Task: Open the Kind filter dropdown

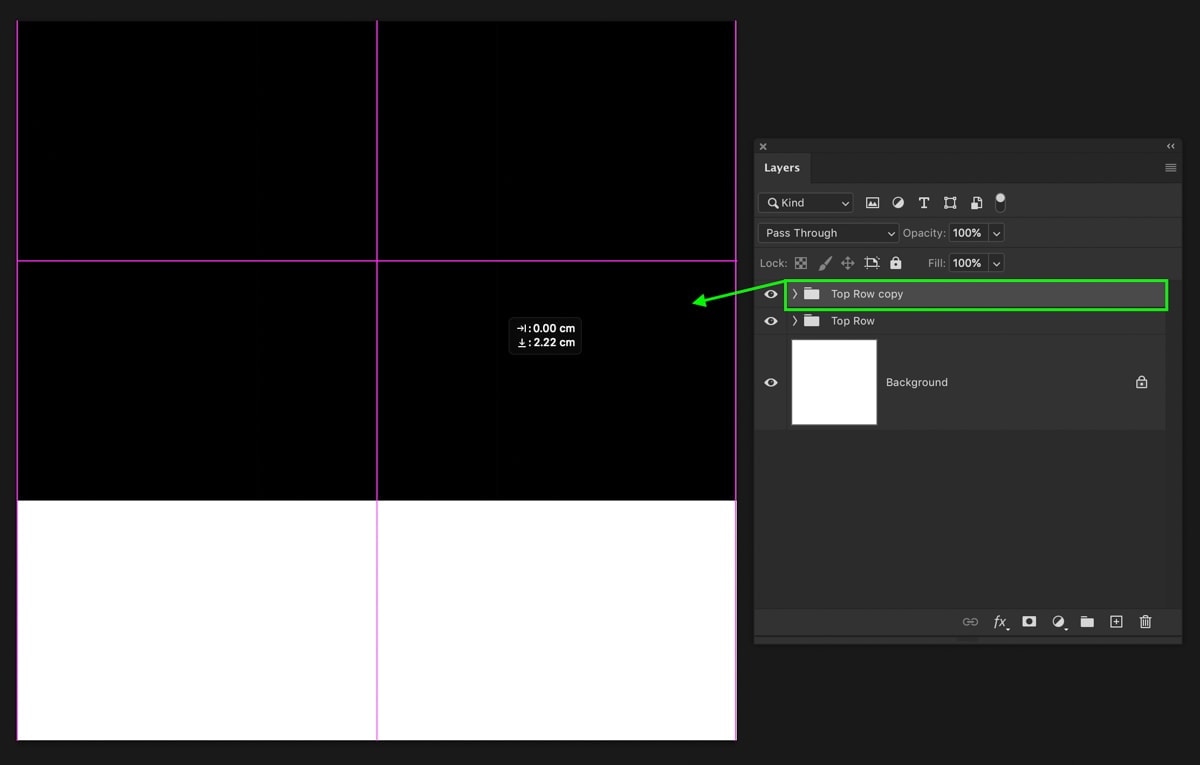Action: click(x=805, y=203)
